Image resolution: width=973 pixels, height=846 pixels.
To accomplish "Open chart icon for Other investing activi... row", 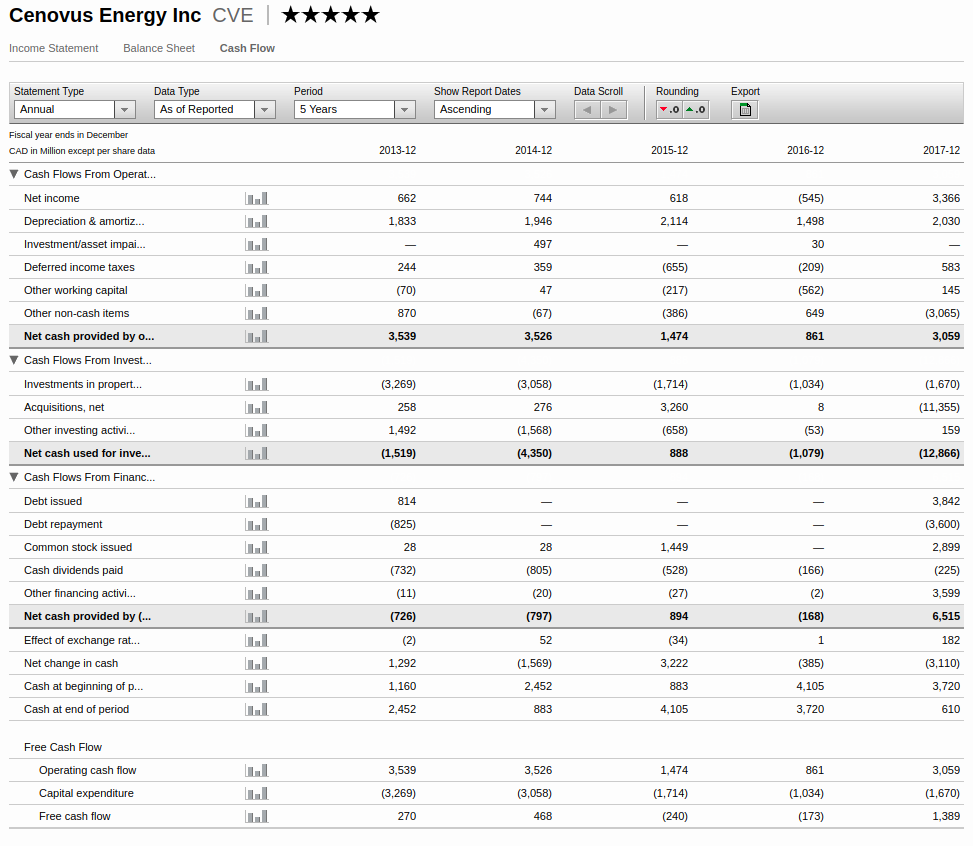I will pyautogui.click(x=257, y=431).
